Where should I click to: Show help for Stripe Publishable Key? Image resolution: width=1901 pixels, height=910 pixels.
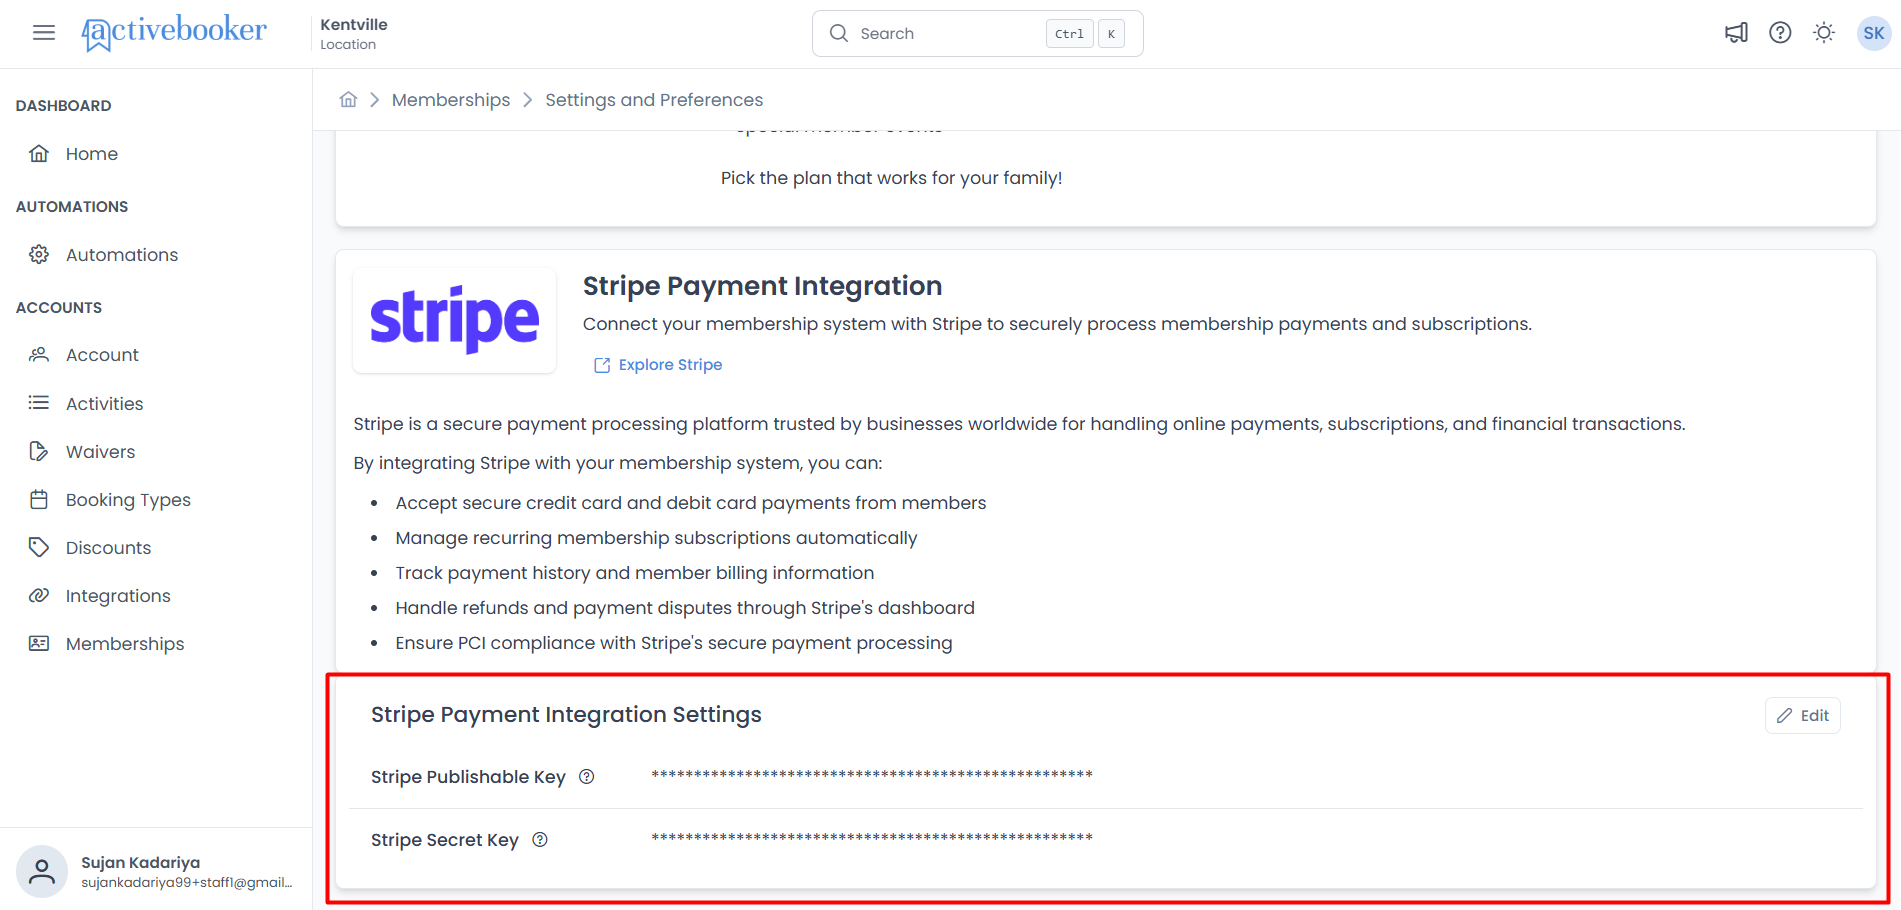pos(587,777)
